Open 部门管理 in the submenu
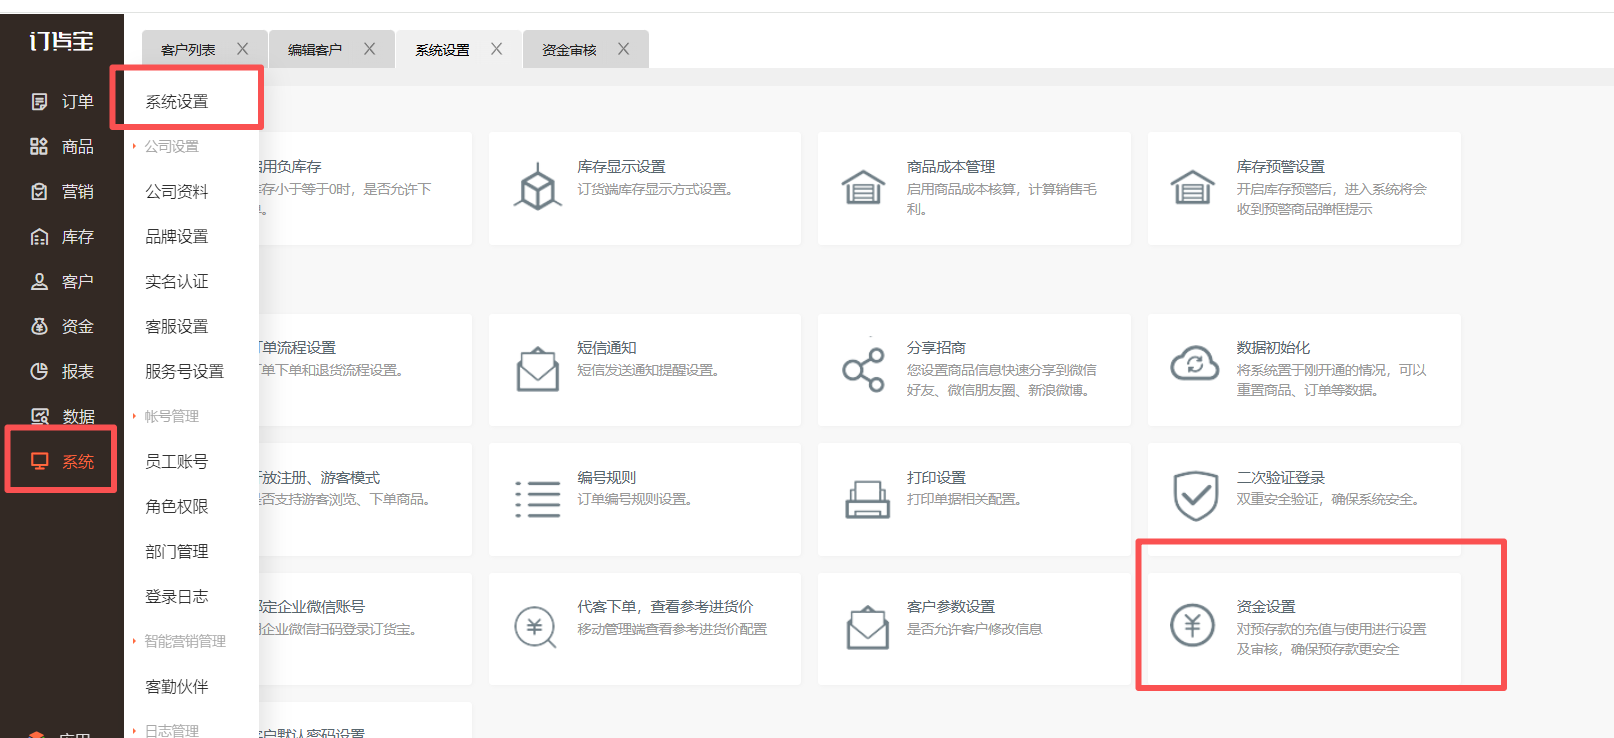Viewport: 1614px width, 738px height. coord(177,552)
